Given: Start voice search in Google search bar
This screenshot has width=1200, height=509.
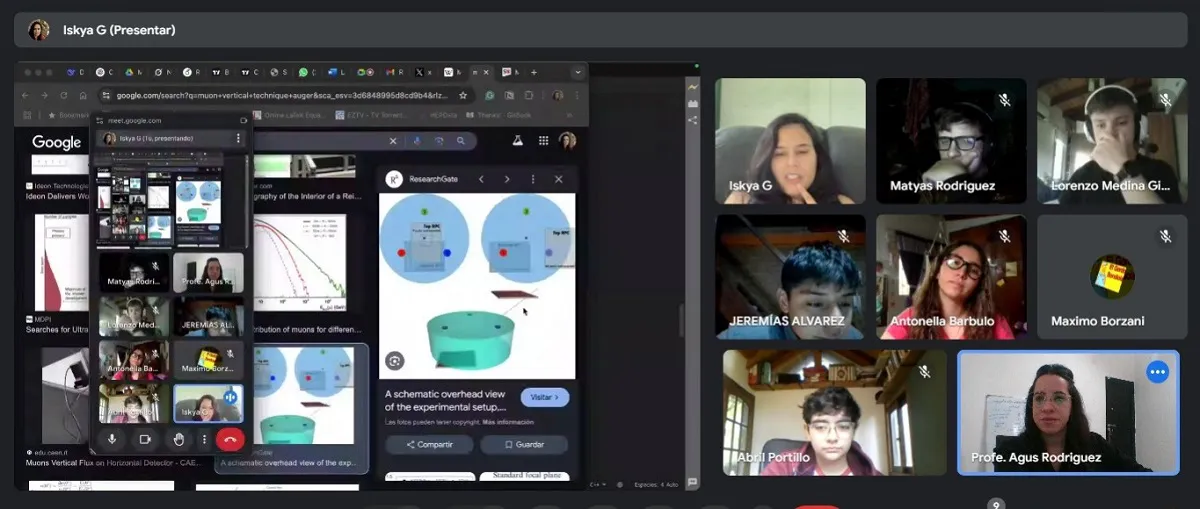Looking at the screenshot, I should pos(416,142).
